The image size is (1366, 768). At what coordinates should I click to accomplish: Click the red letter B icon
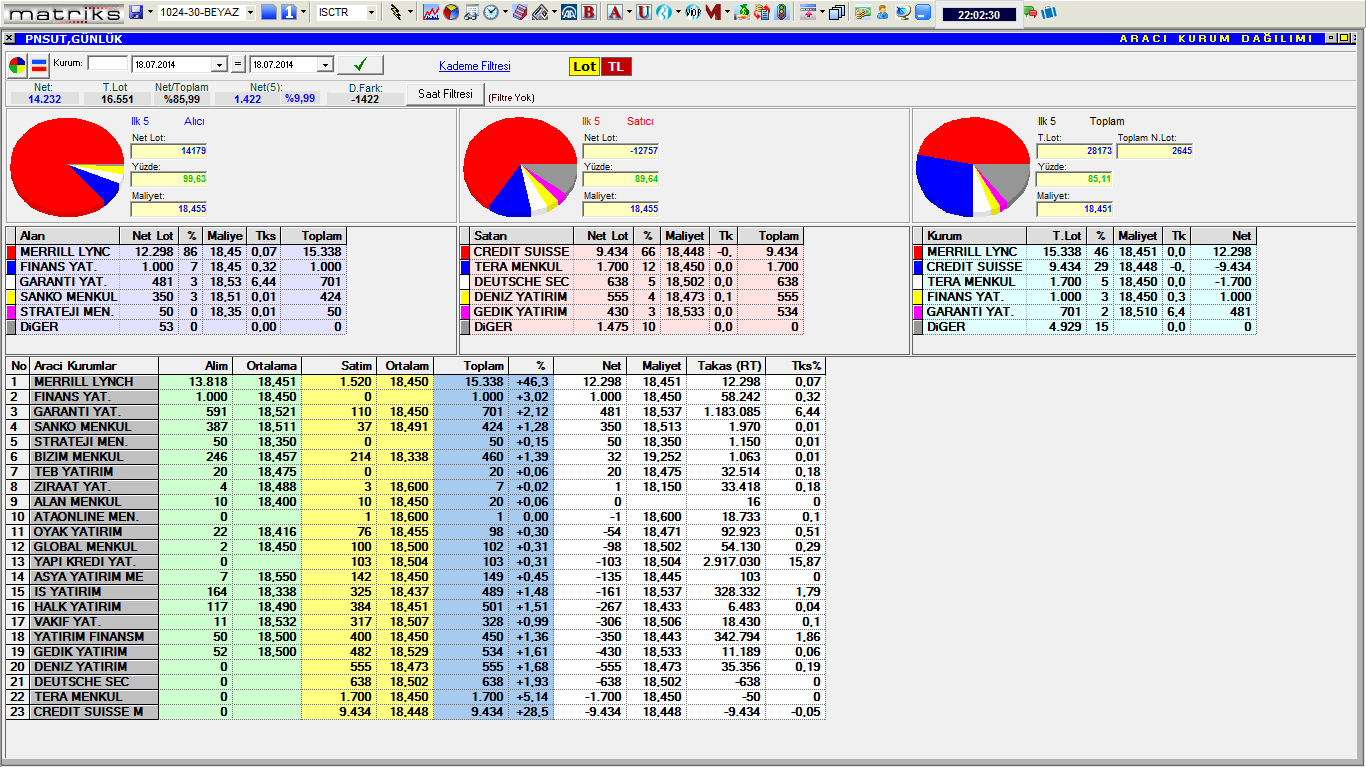pyautogui.click(x=589, y=13)
